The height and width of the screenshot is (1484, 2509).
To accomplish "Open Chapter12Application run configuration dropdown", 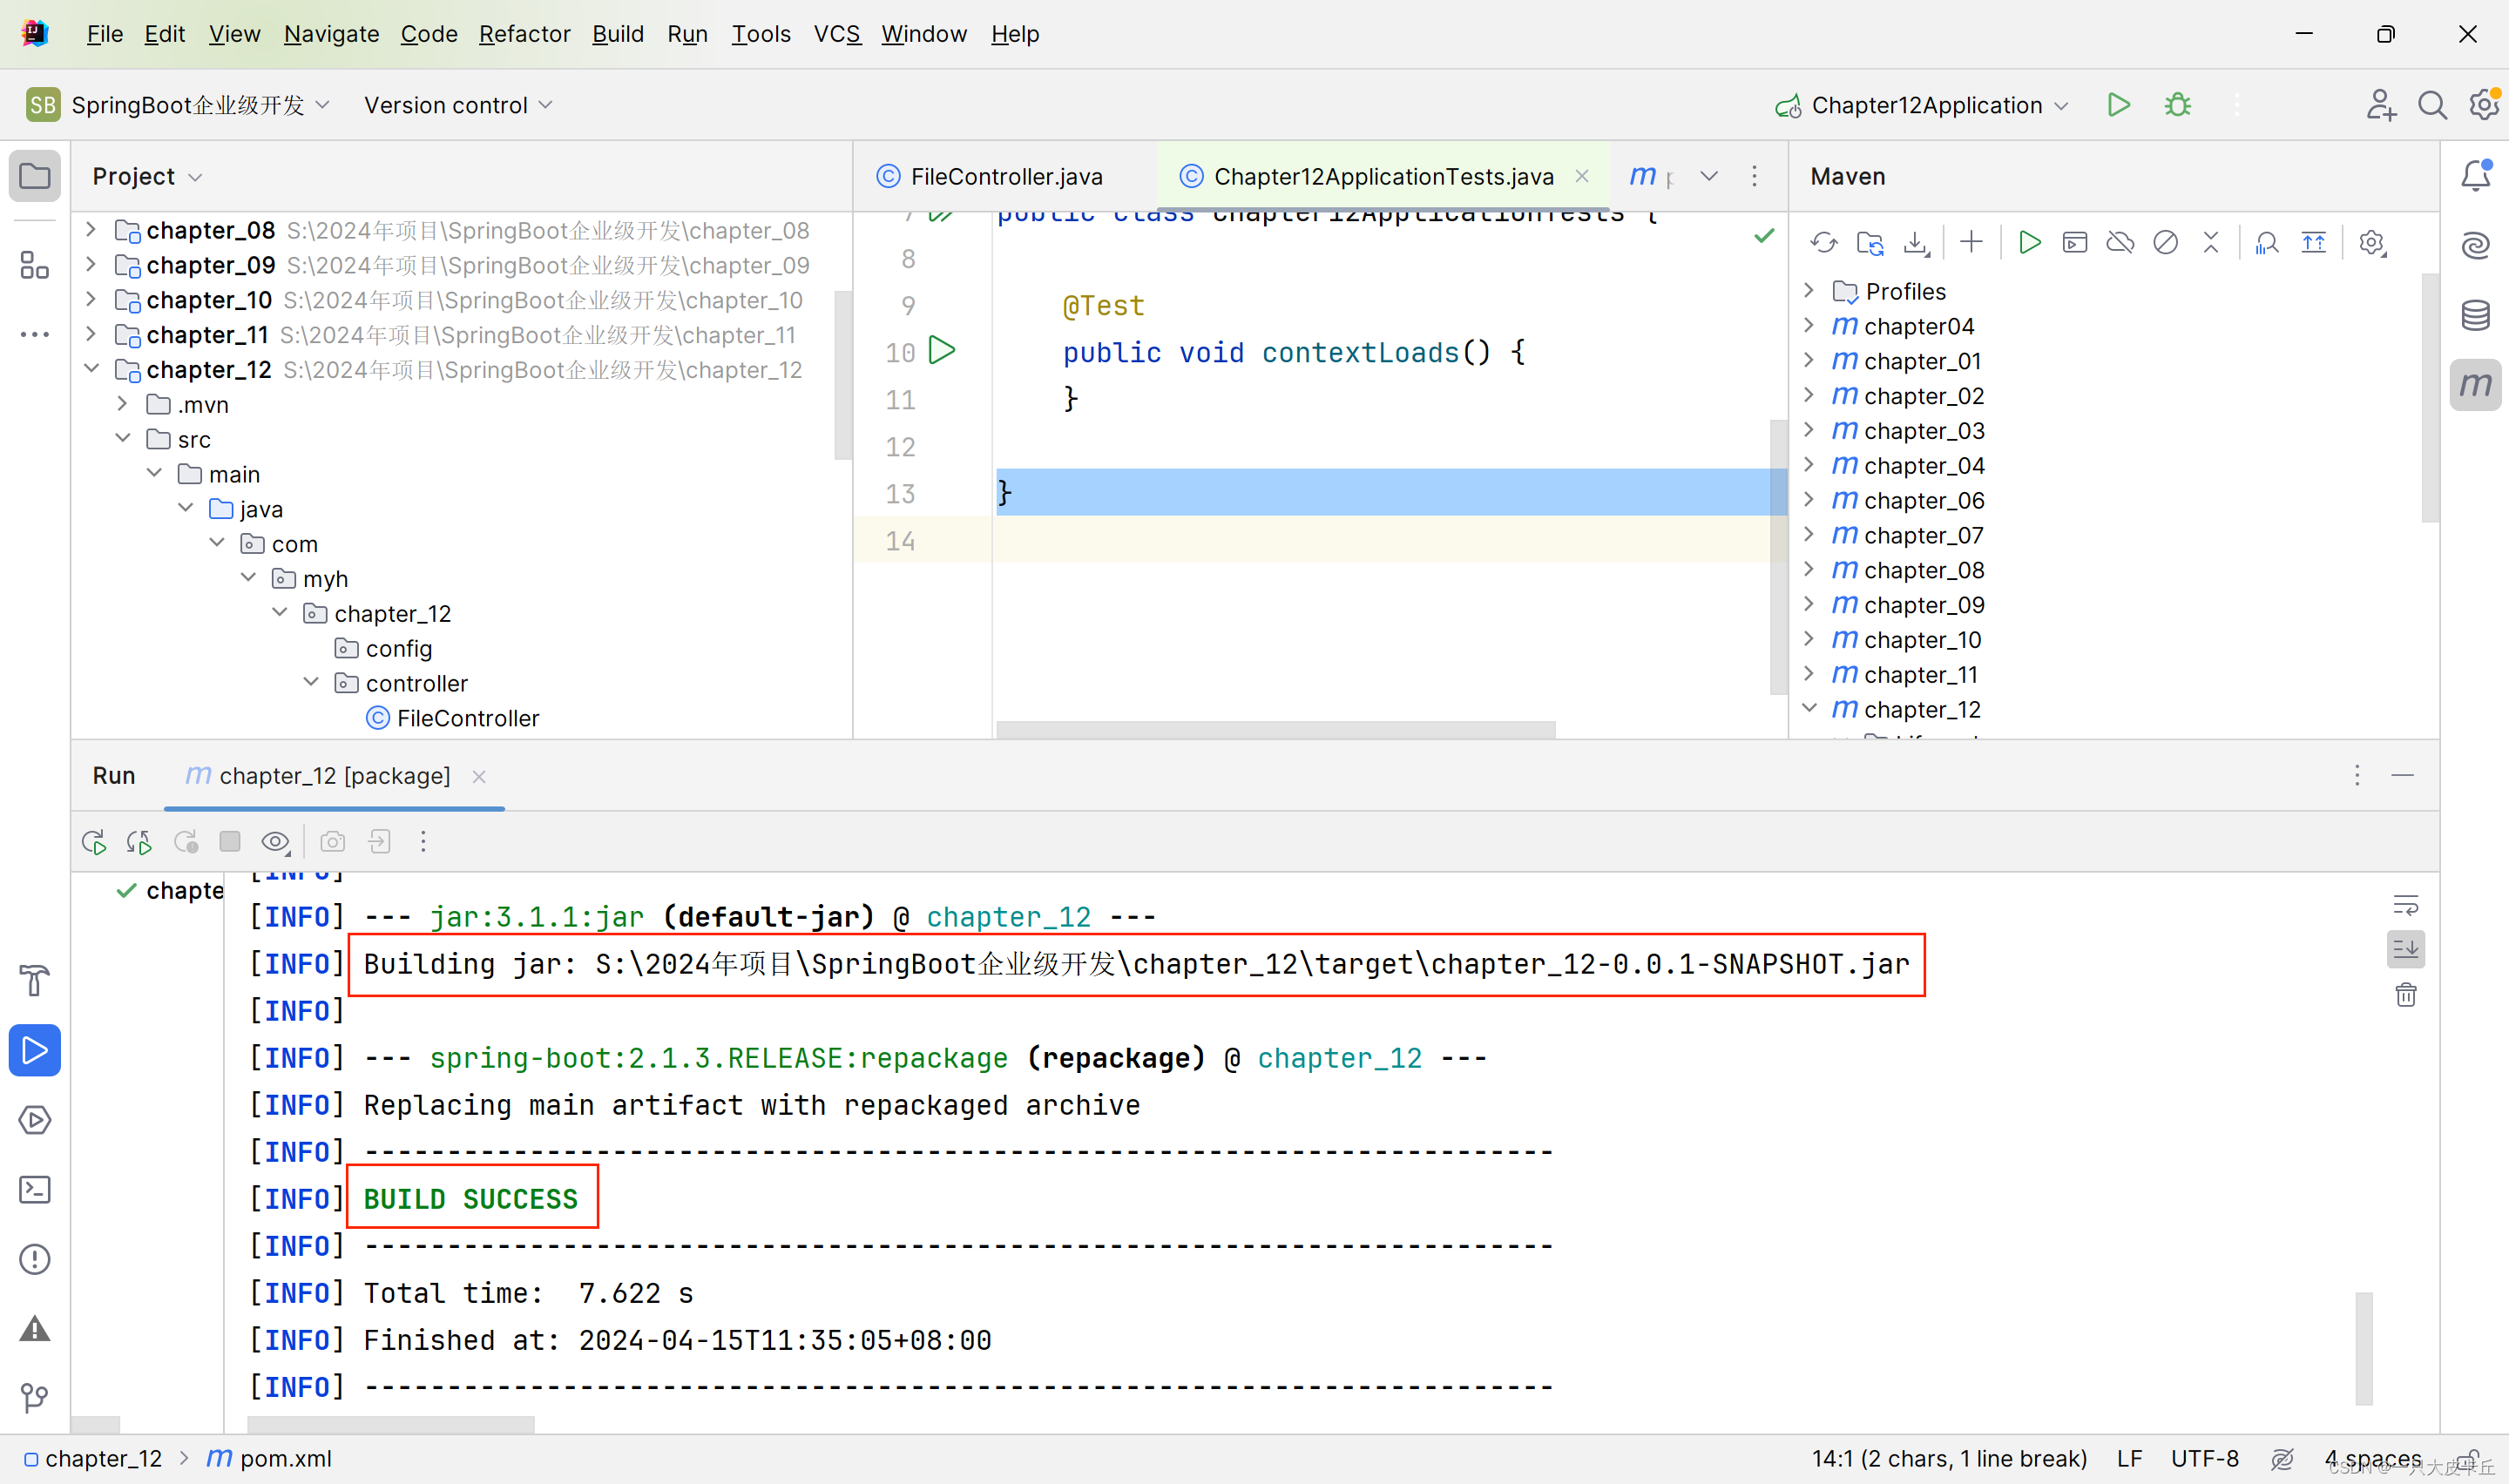I will pyautogui.click(x=1925, y=105).
